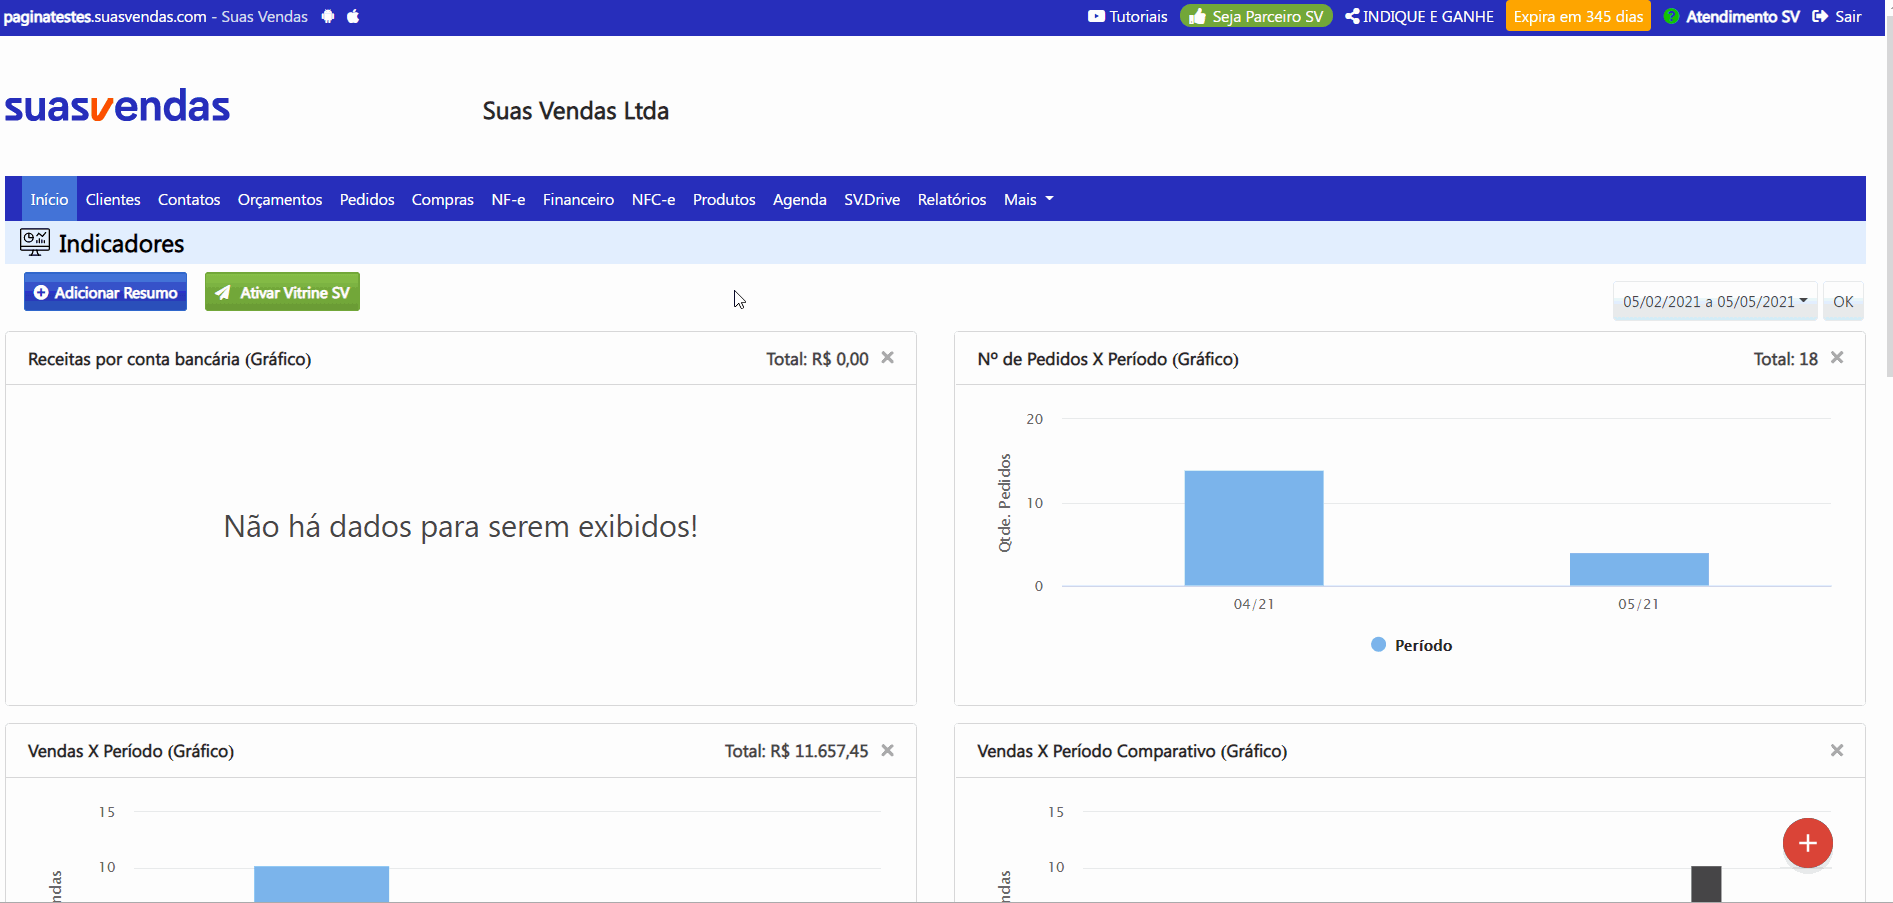
Task: Open the Orçamentos menu
Action: (x=280, y=199)
